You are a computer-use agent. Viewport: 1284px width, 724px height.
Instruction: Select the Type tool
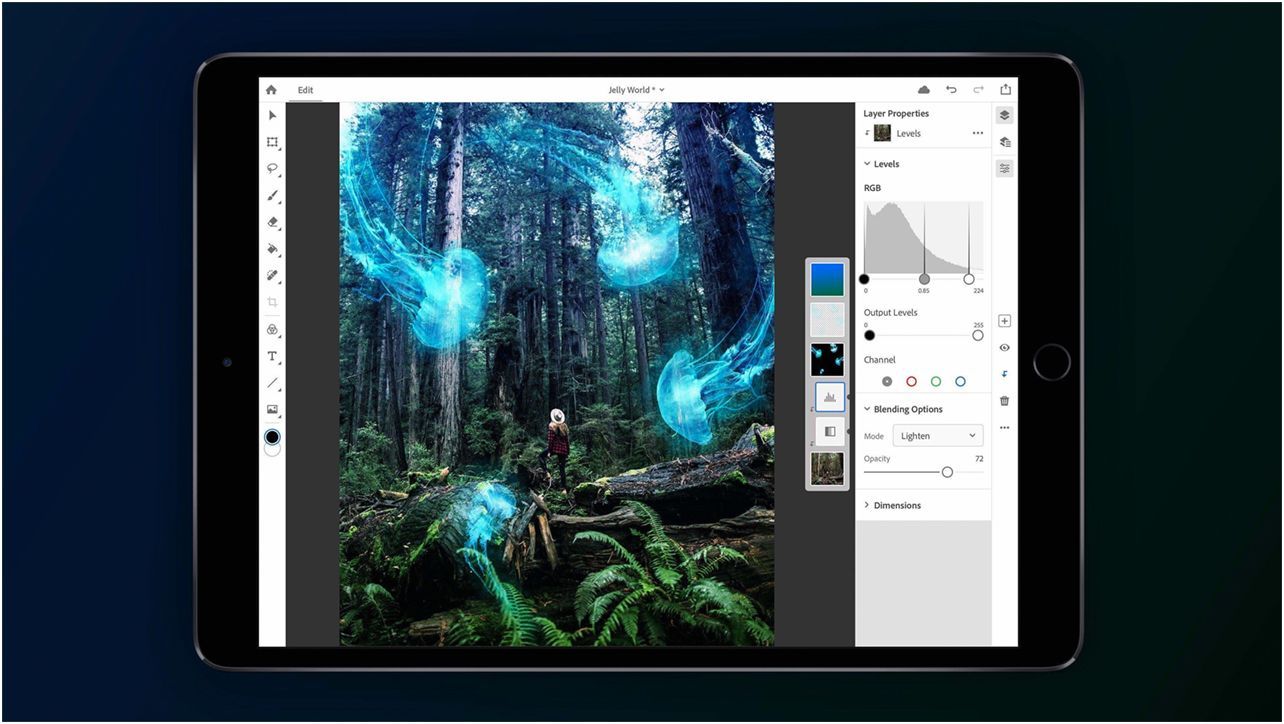tap(272, 356)
